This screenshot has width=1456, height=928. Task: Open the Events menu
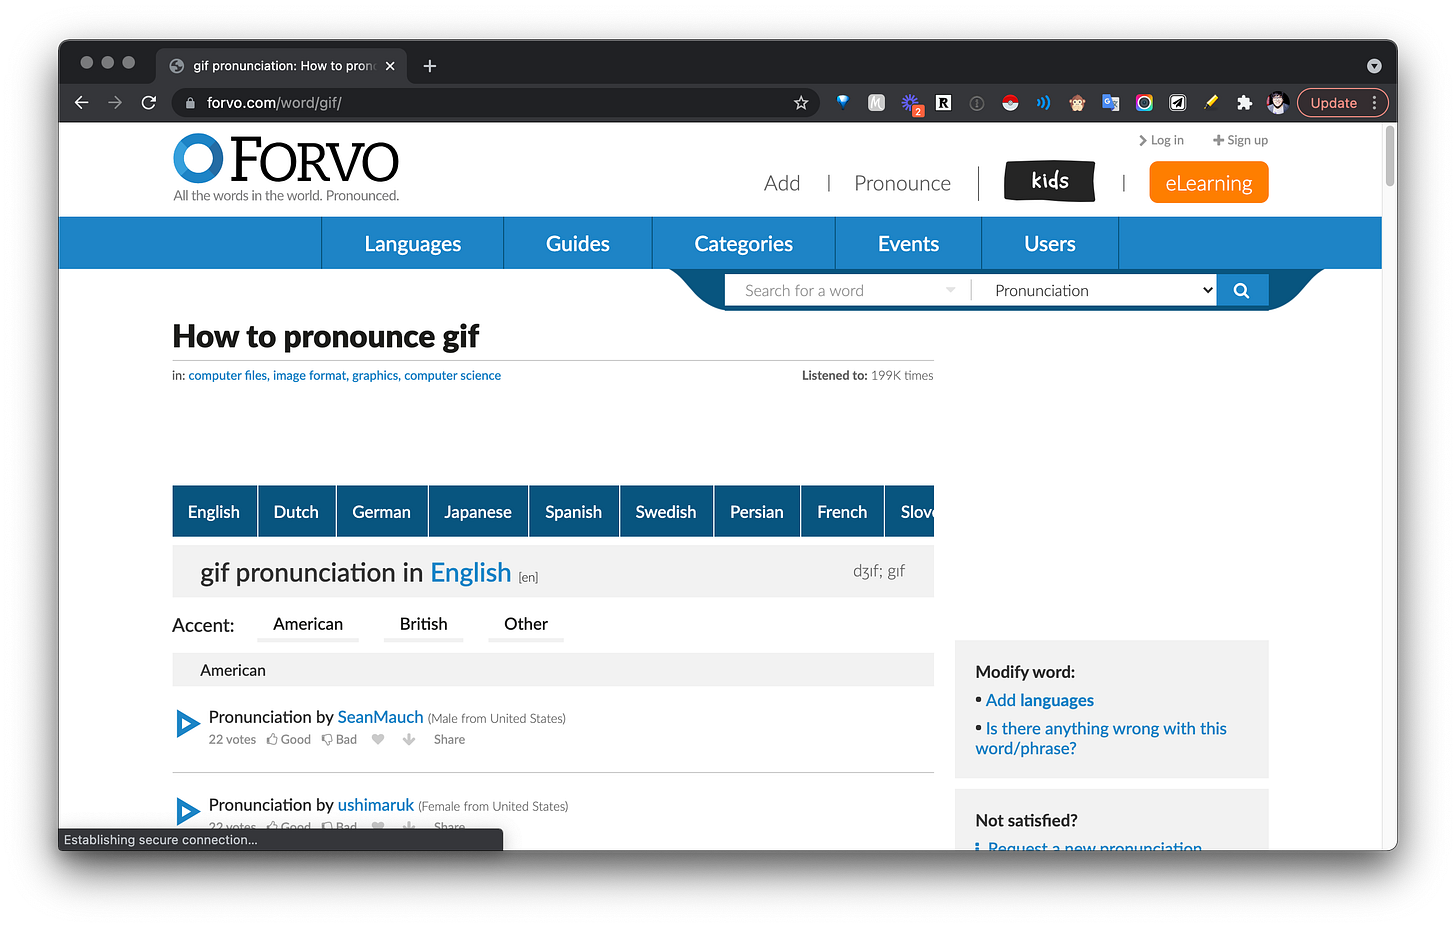tap(908, 243)
